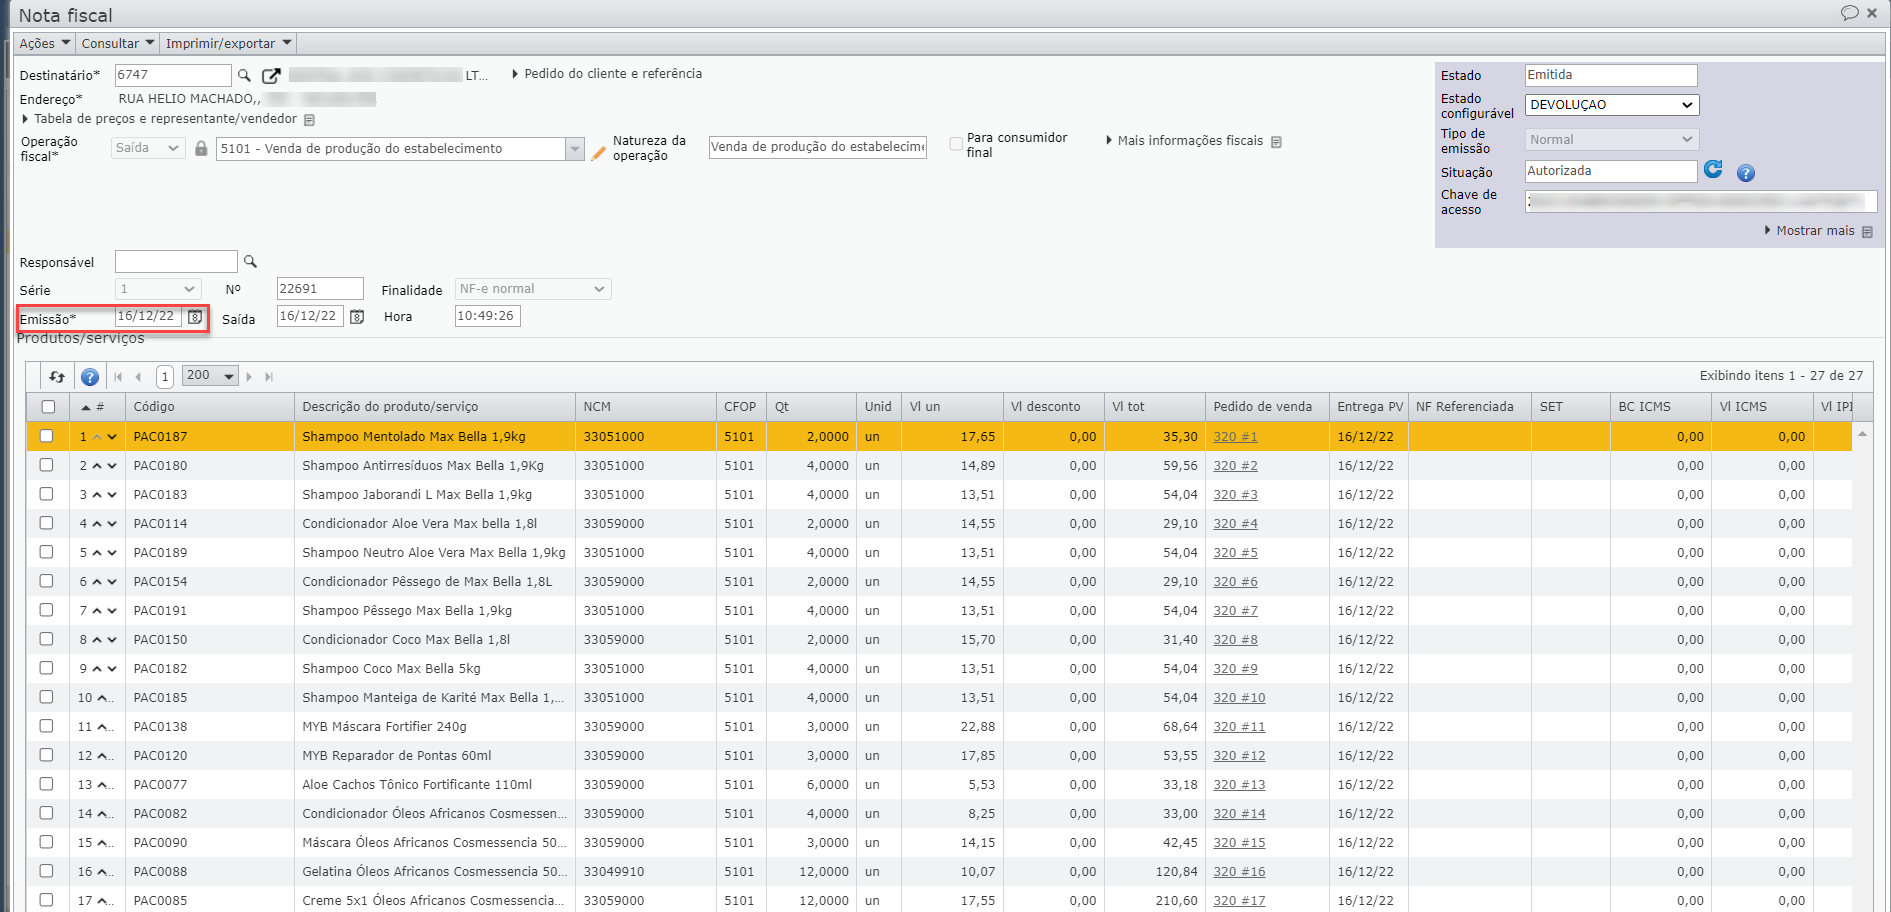Viewport: 1891px width, 912px height.
Task: Open recipient record via external link icon
Action: click(x=271, y=76)
